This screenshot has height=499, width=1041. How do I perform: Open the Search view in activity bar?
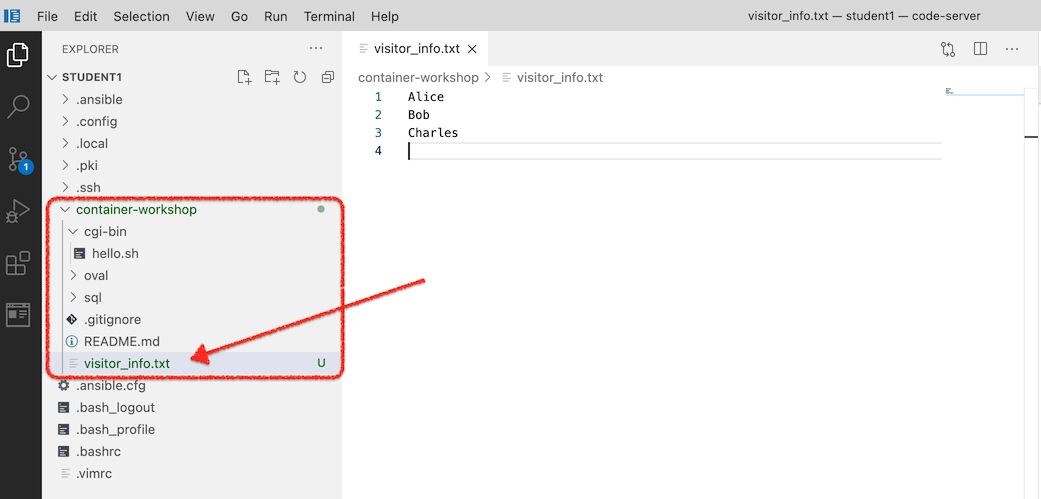point(18,107)
